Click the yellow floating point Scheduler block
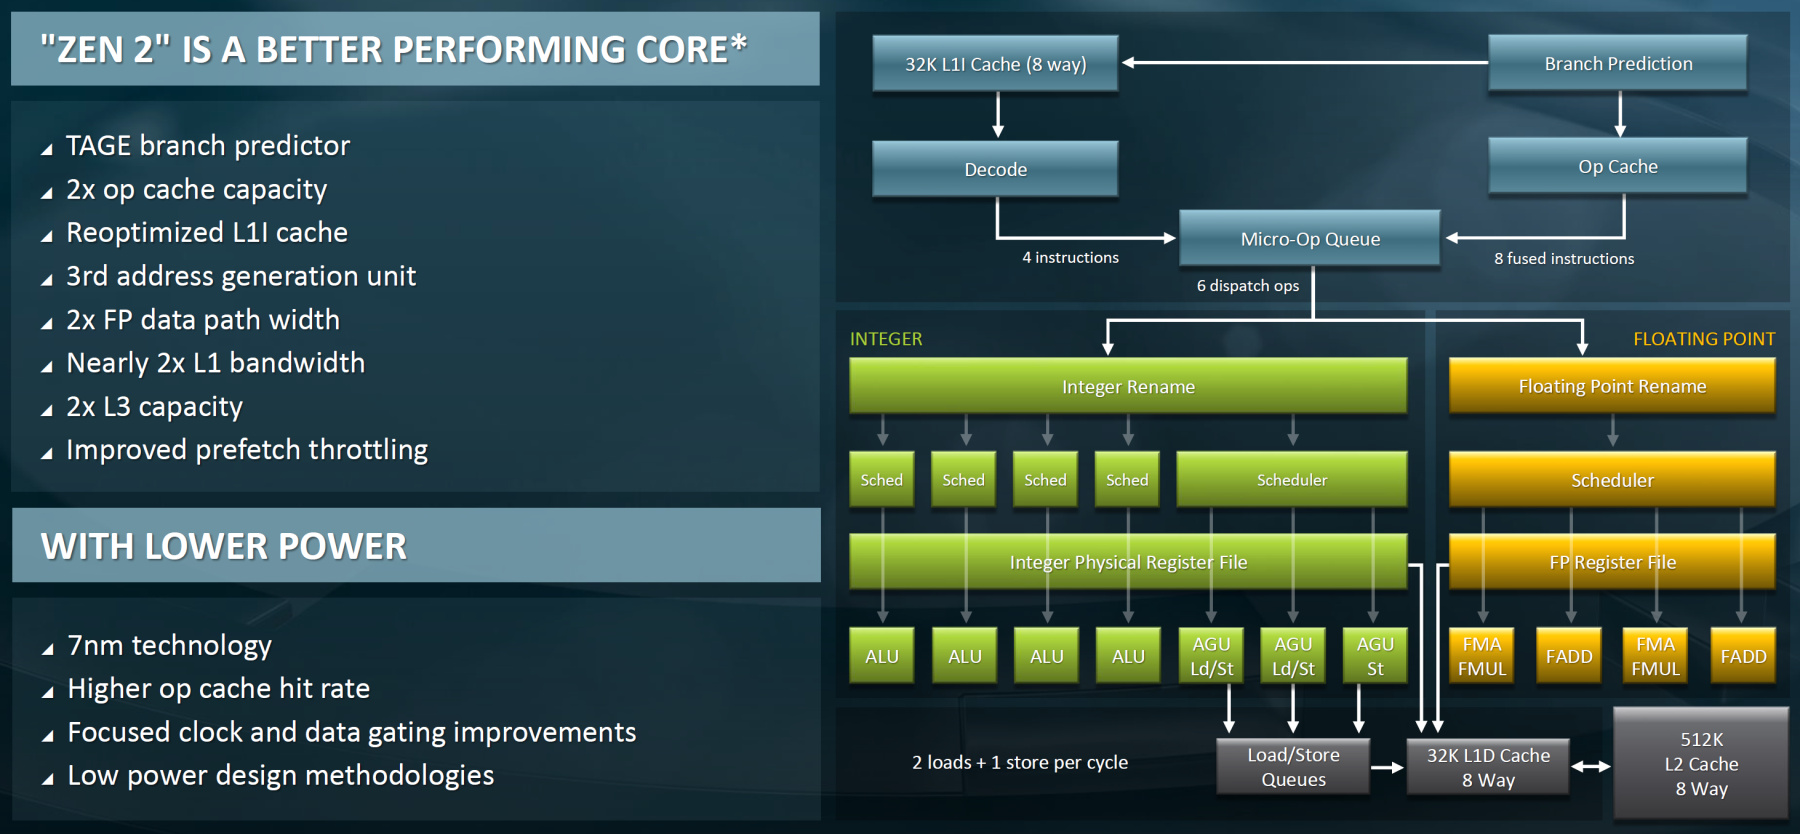The height and width of the screenshot is (834, 1800). (1612, 479)
